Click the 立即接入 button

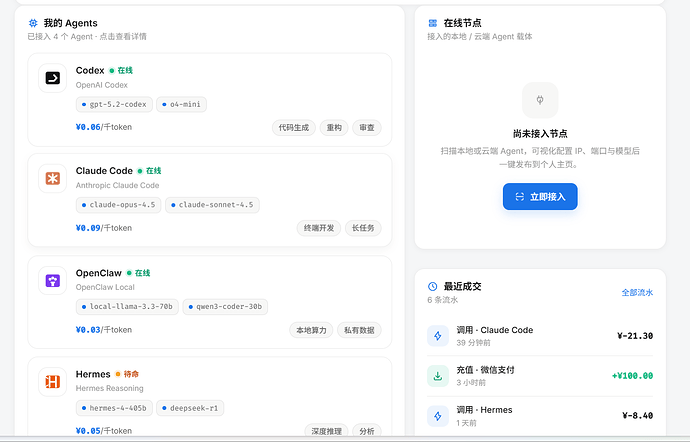click(x=540, y=196)
